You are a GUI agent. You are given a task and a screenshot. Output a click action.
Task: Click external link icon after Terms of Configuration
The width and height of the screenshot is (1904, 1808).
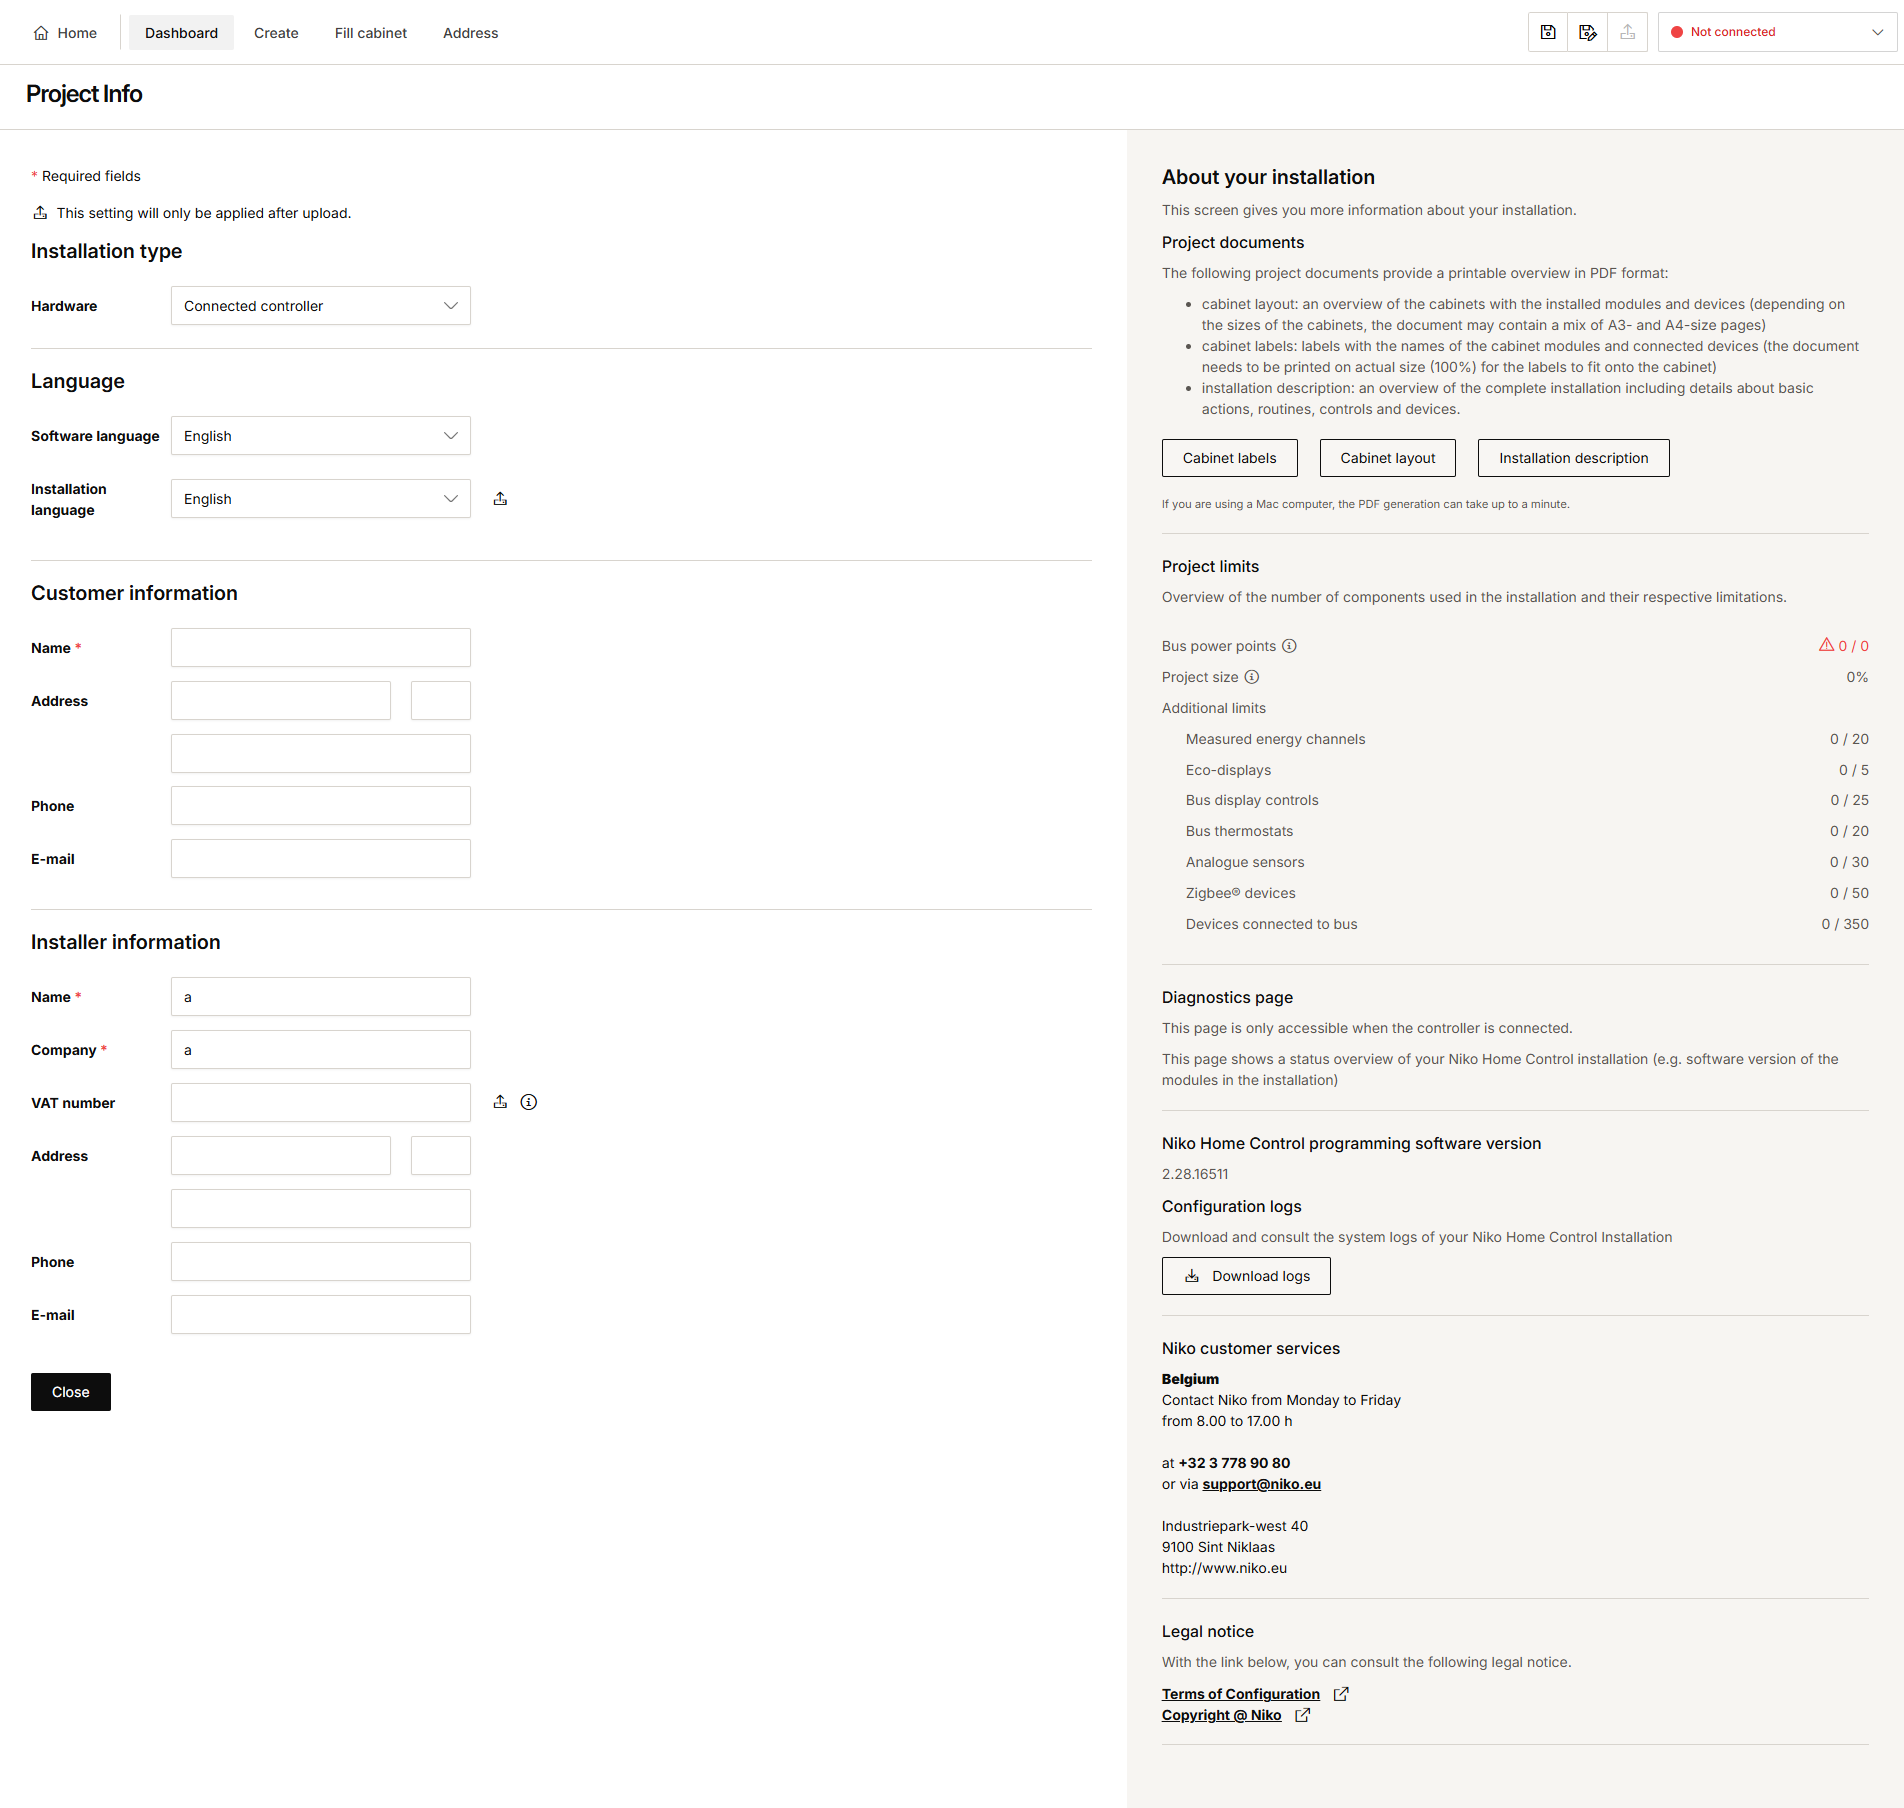pyautogui.click(x=1342, y=1694)
